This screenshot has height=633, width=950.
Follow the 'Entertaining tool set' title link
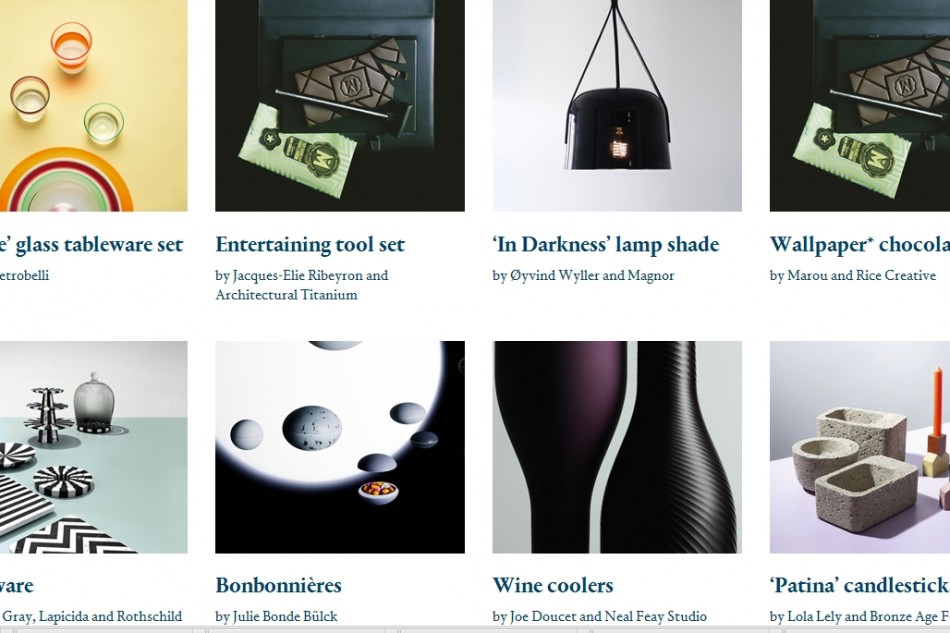[x=310, y=245]
